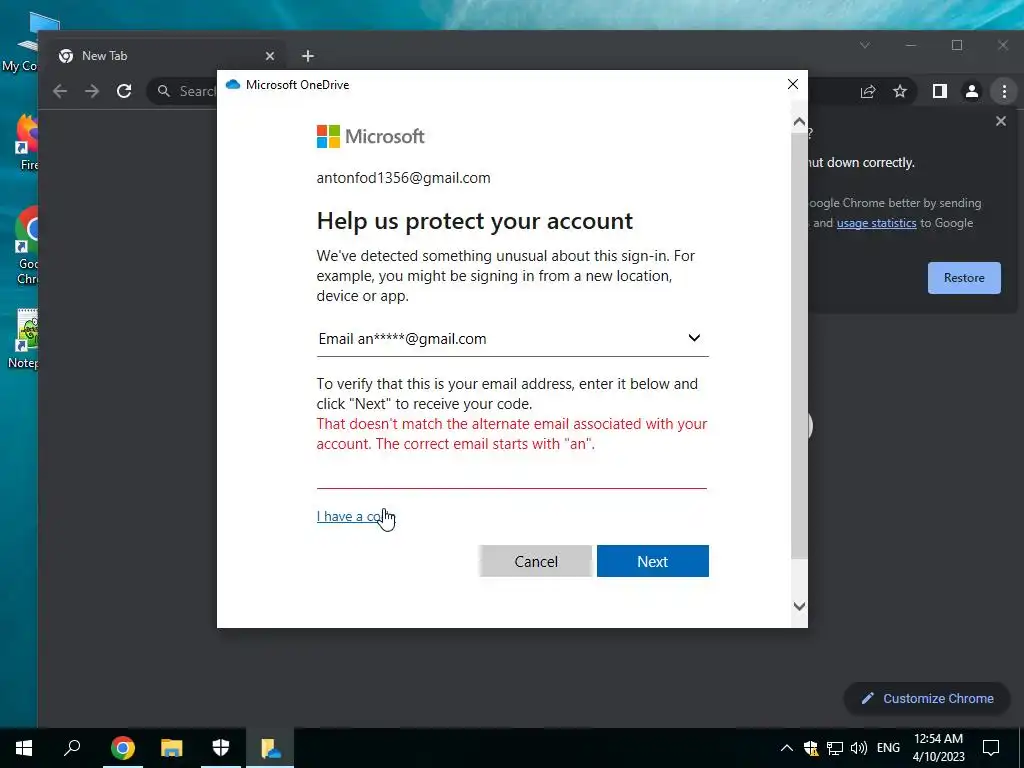The image size is (1024, 768).
Task: Select the Notepad++ desktop shortcut
Action: point(24,338)
